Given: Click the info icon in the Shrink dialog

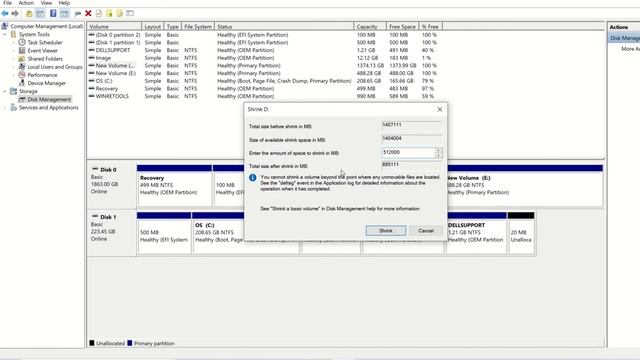Looking at the screenshot, I should (x=253, y=178).
